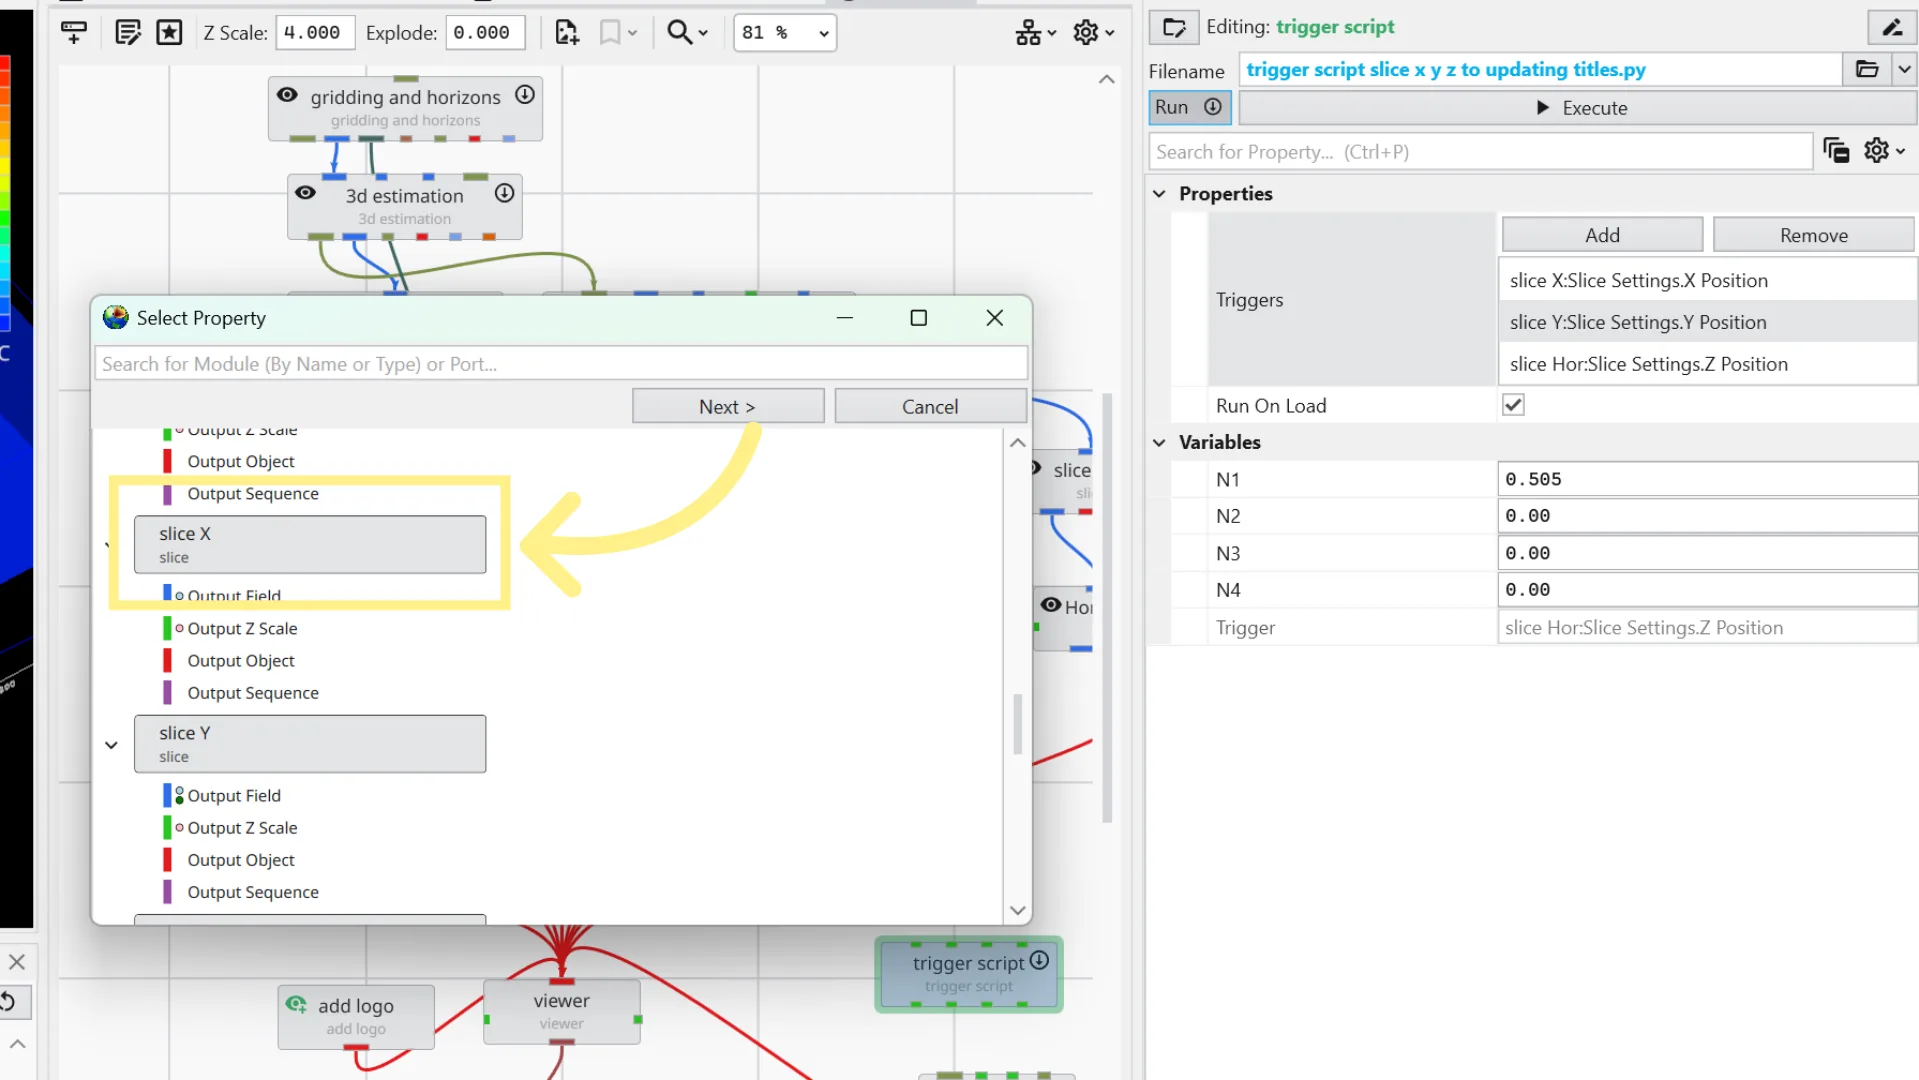Open the magnifier zoom tool menu
The height and width of the screenshot is (1080, 1919).
click(687, 32)
